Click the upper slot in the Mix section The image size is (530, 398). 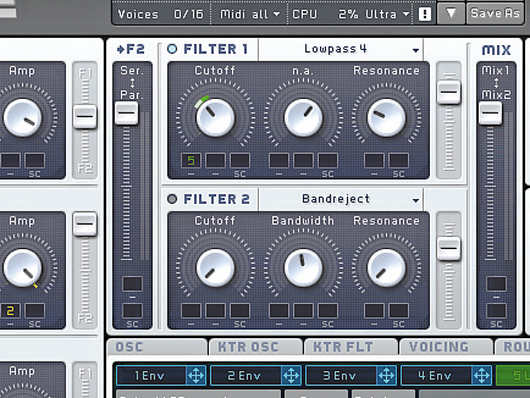496,284
